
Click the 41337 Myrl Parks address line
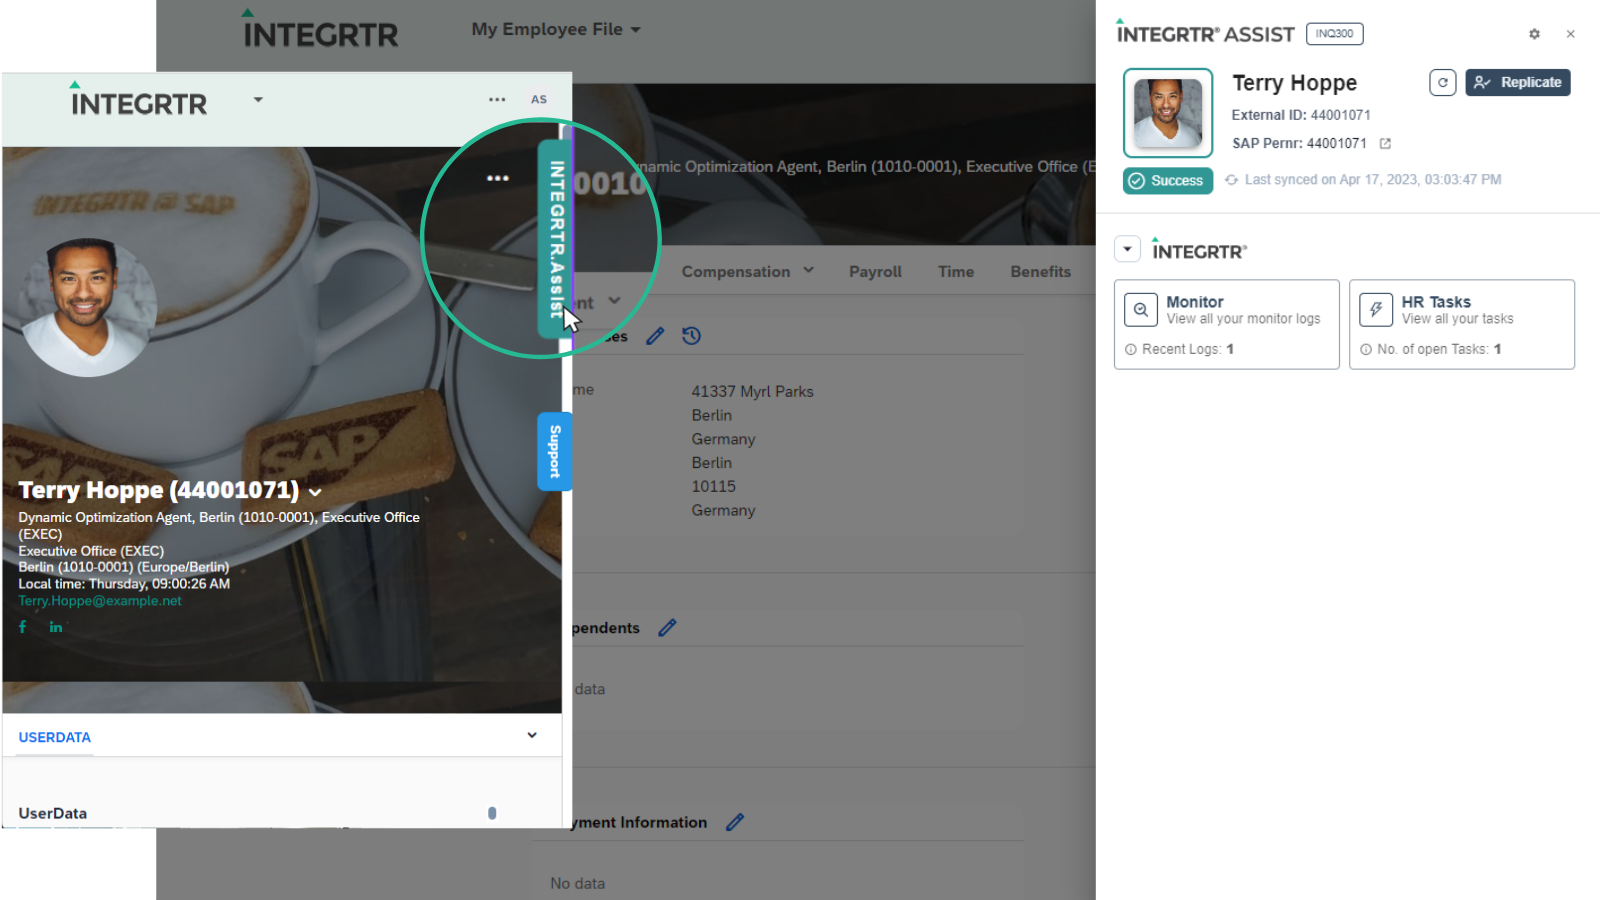pos(752,392)
